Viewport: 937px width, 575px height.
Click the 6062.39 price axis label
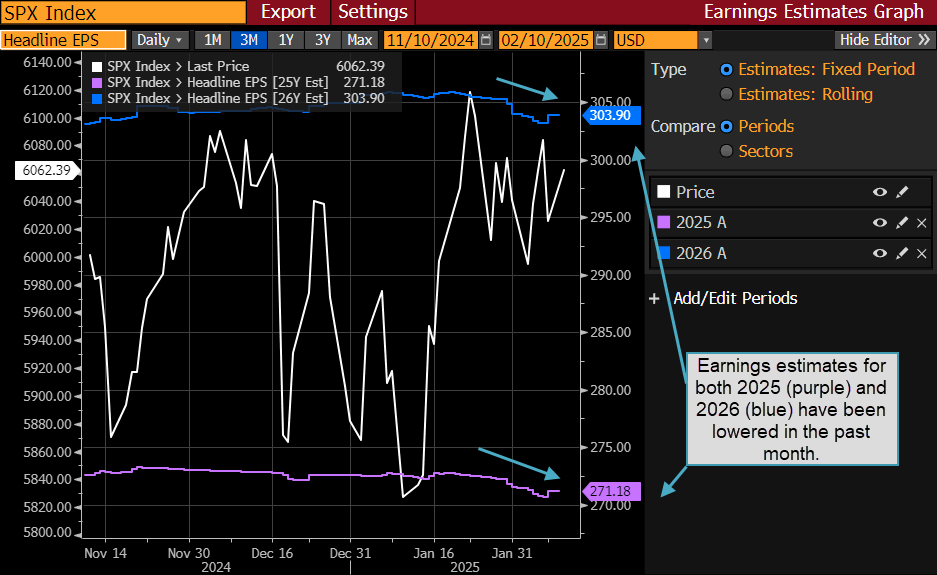47,170
